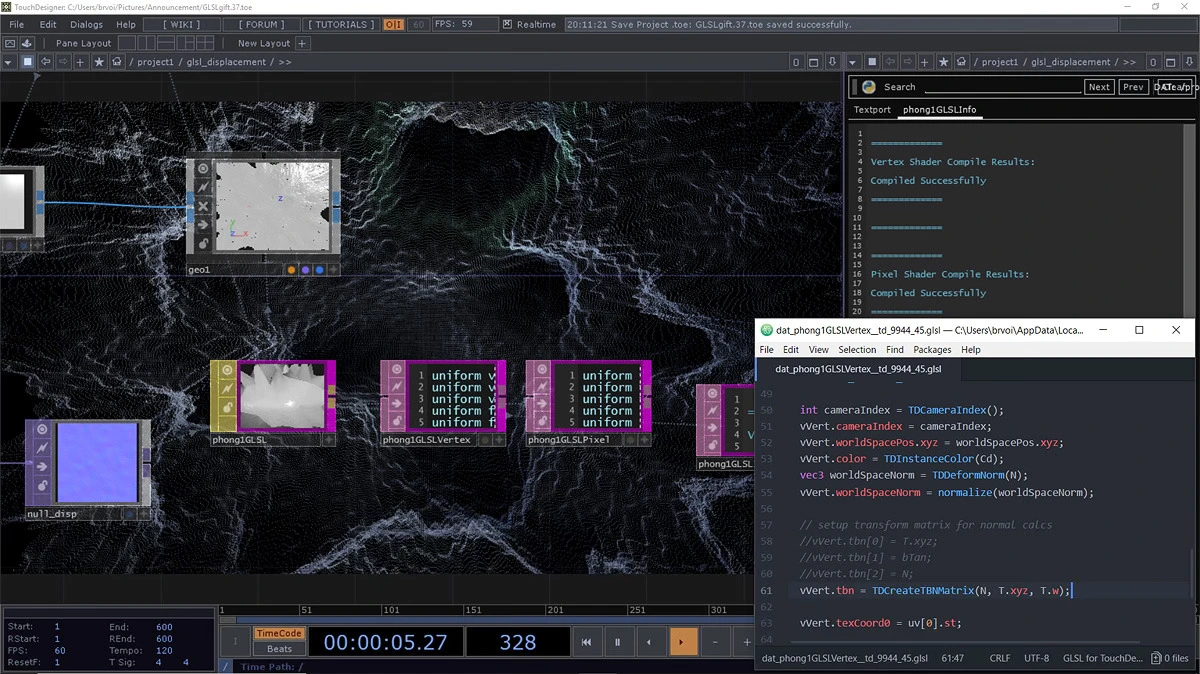Click the Next search button
The height and width of the screenshot is (674, 1200).
(1098, 87)
